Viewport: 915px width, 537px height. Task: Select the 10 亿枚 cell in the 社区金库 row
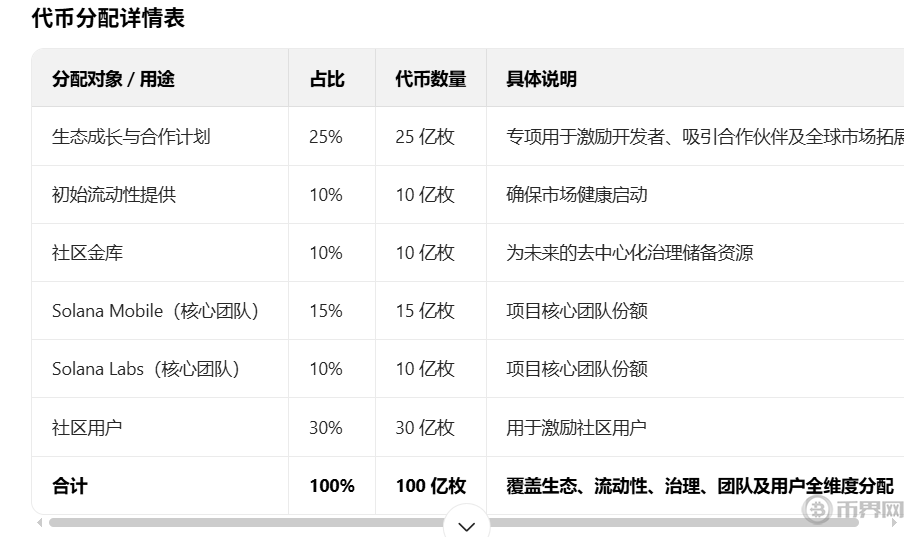tap(425, 253)
